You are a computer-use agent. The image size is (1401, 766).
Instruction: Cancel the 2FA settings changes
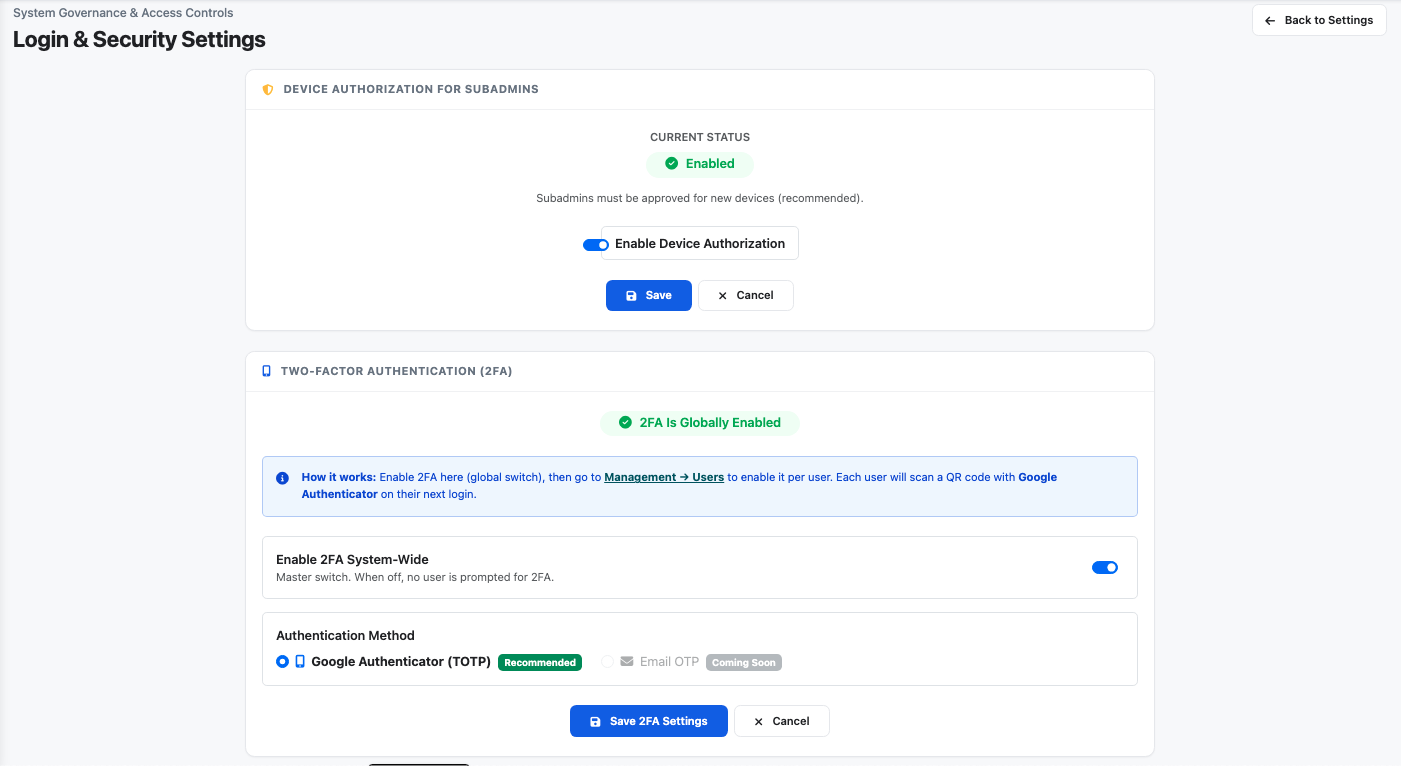click(782, 721)
